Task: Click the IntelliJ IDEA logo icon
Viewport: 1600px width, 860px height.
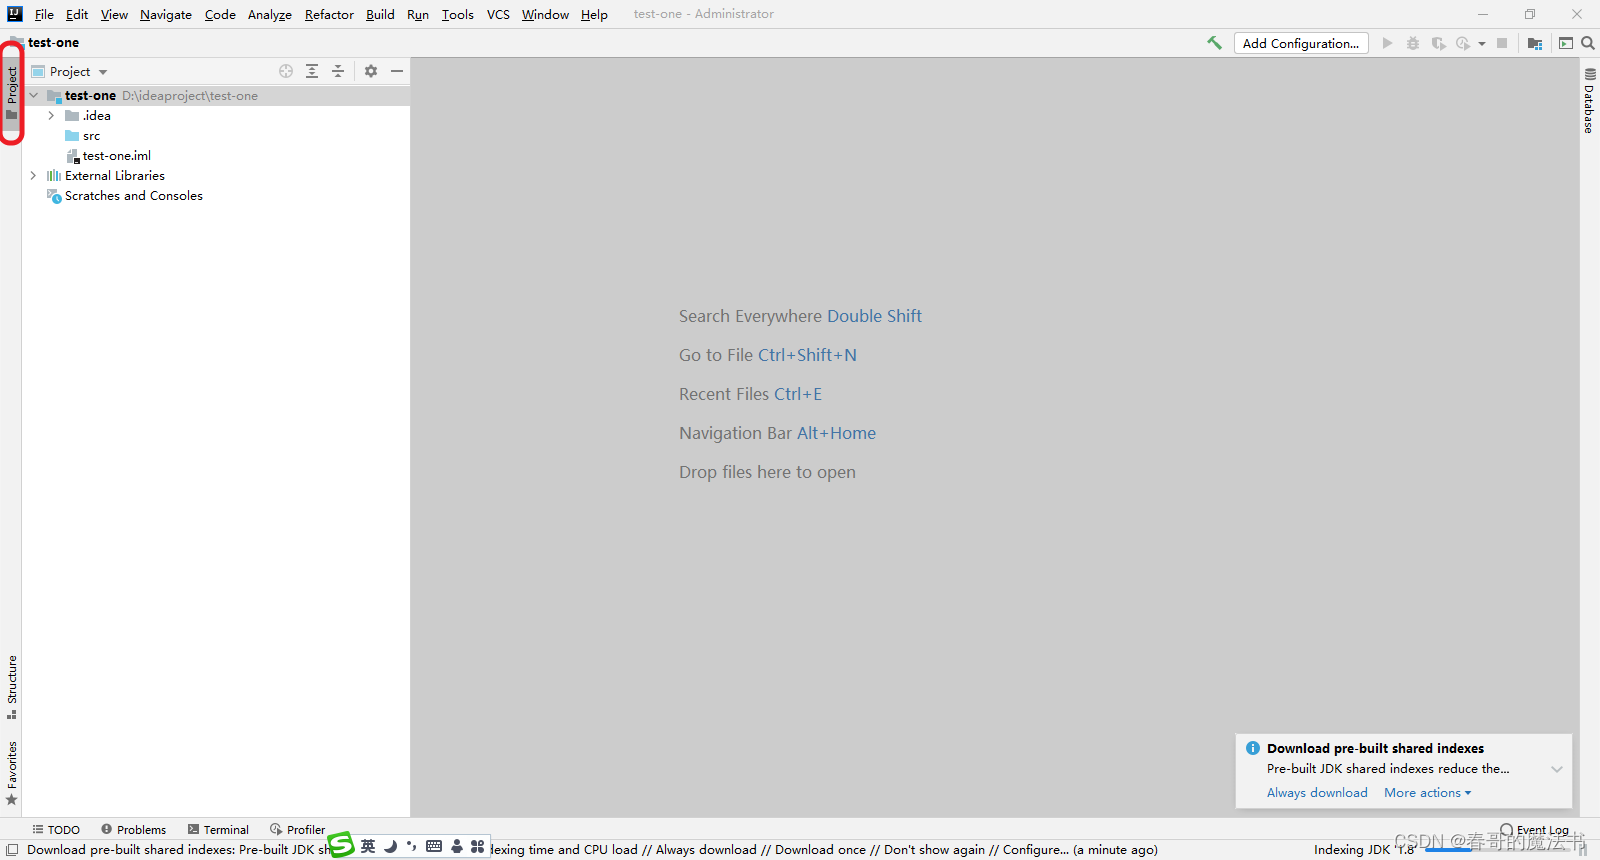Action: pos(14,14)
